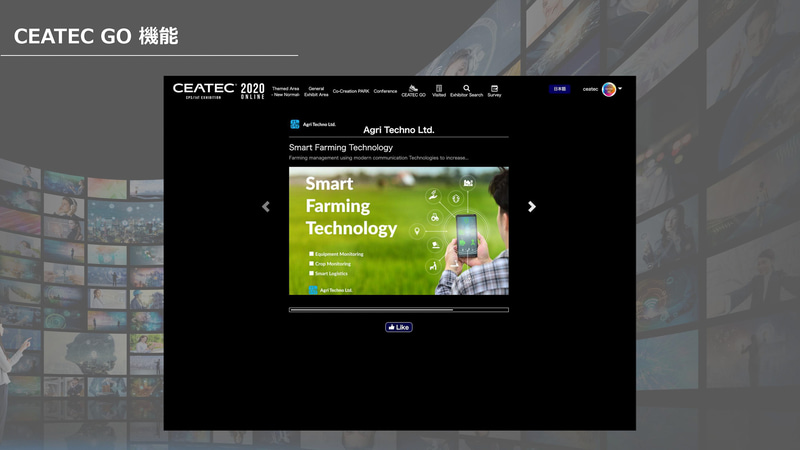The width and height of the screenshot is (800, 450).
Task: Click the CEATEC GO 機能 slide title
Action: pos(96,36)
